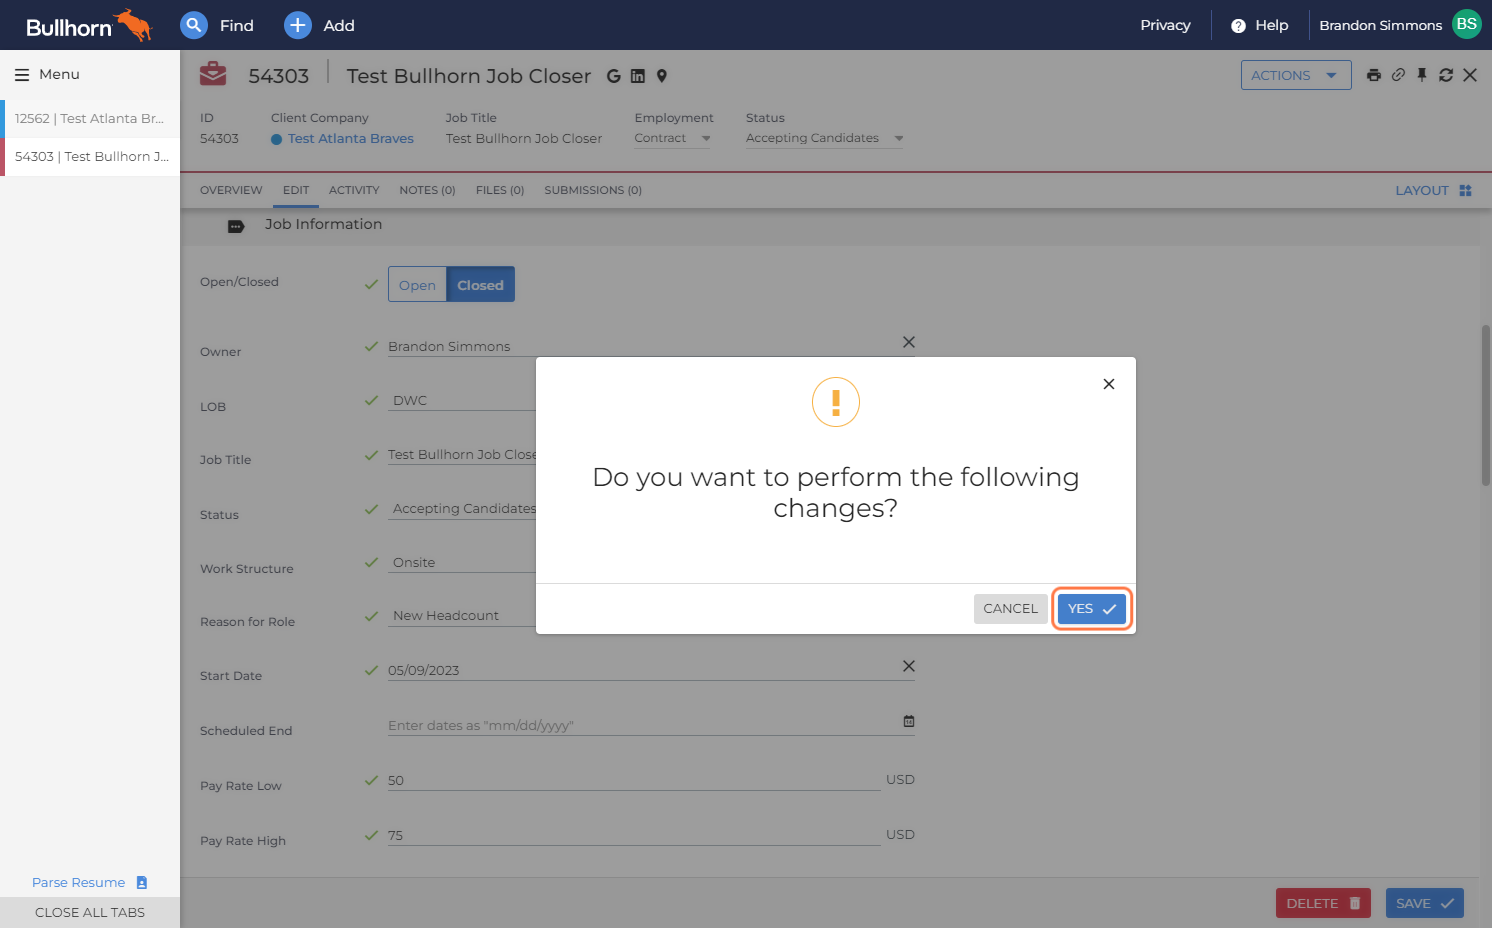
Task: Click CLOSE ALL TABS
Action: click(90, 912)
